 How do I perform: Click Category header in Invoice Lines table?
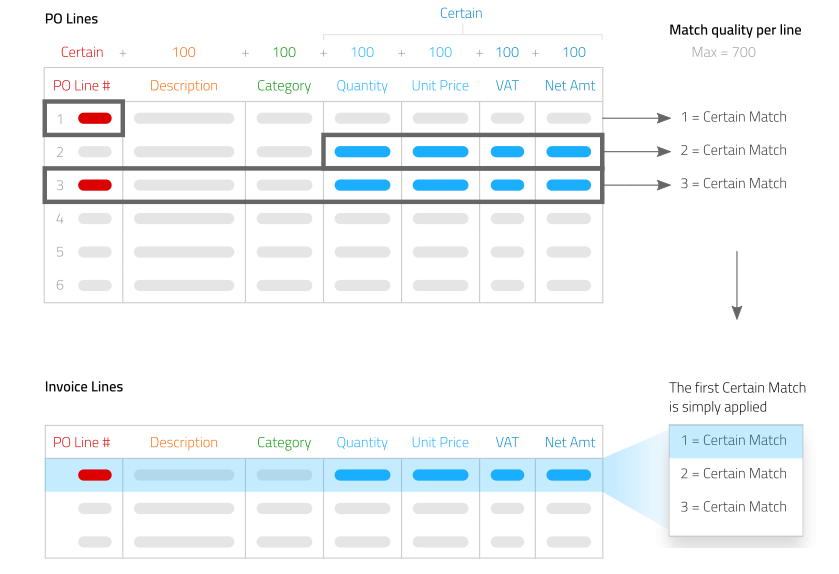284,442
